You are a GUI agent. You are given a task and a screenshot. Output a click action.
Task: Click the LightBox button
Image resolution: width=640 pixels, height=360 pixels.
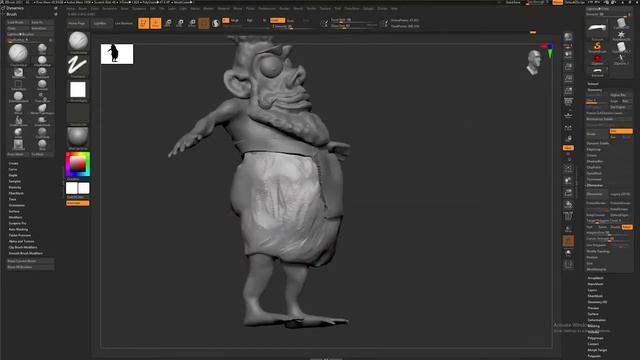(100, 23)
